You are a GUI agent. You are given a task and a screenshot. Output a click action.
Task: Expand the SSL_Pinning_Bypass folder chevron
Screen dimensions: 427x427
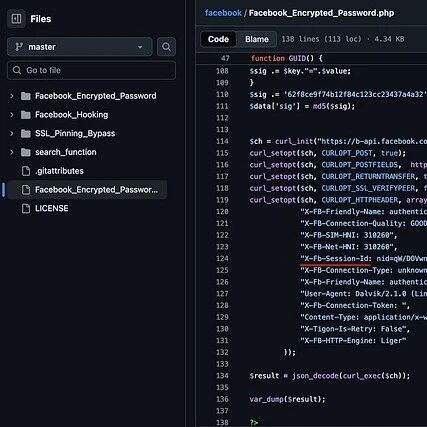pyautogui.click(x=12, y=133)
